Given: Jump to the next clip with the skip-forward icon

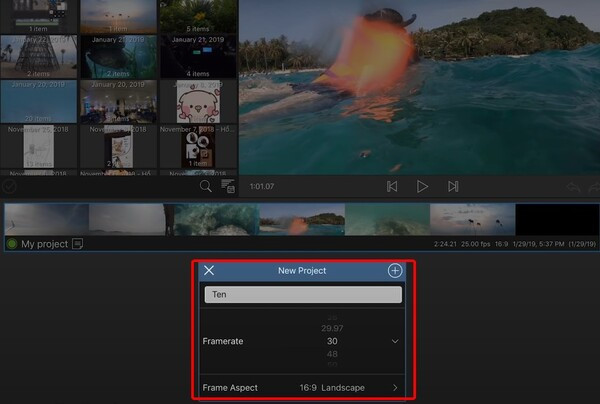Looking at the screenshot, I should click(453, 187).
